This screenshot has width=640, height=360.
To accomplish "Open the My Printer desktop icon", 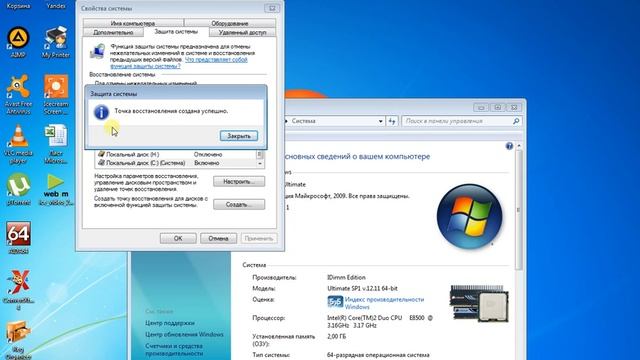I will coord(56,42).
